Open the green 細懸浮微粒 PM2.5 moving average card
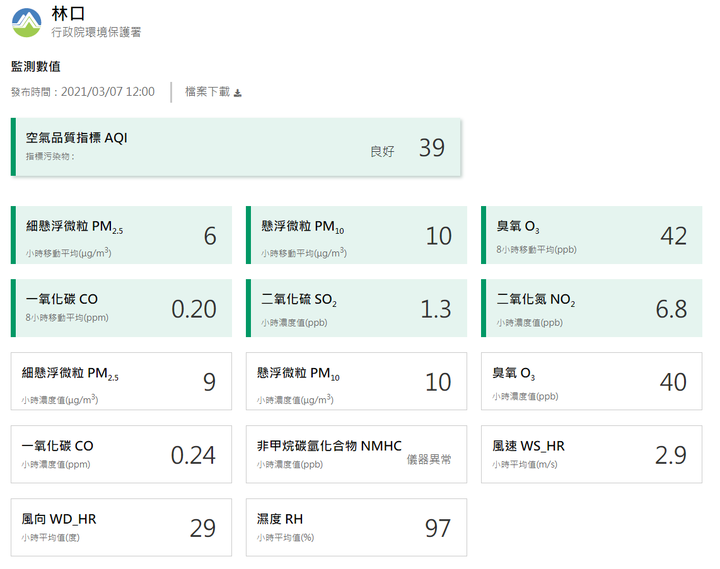720x569 pixels. [121, 235]
